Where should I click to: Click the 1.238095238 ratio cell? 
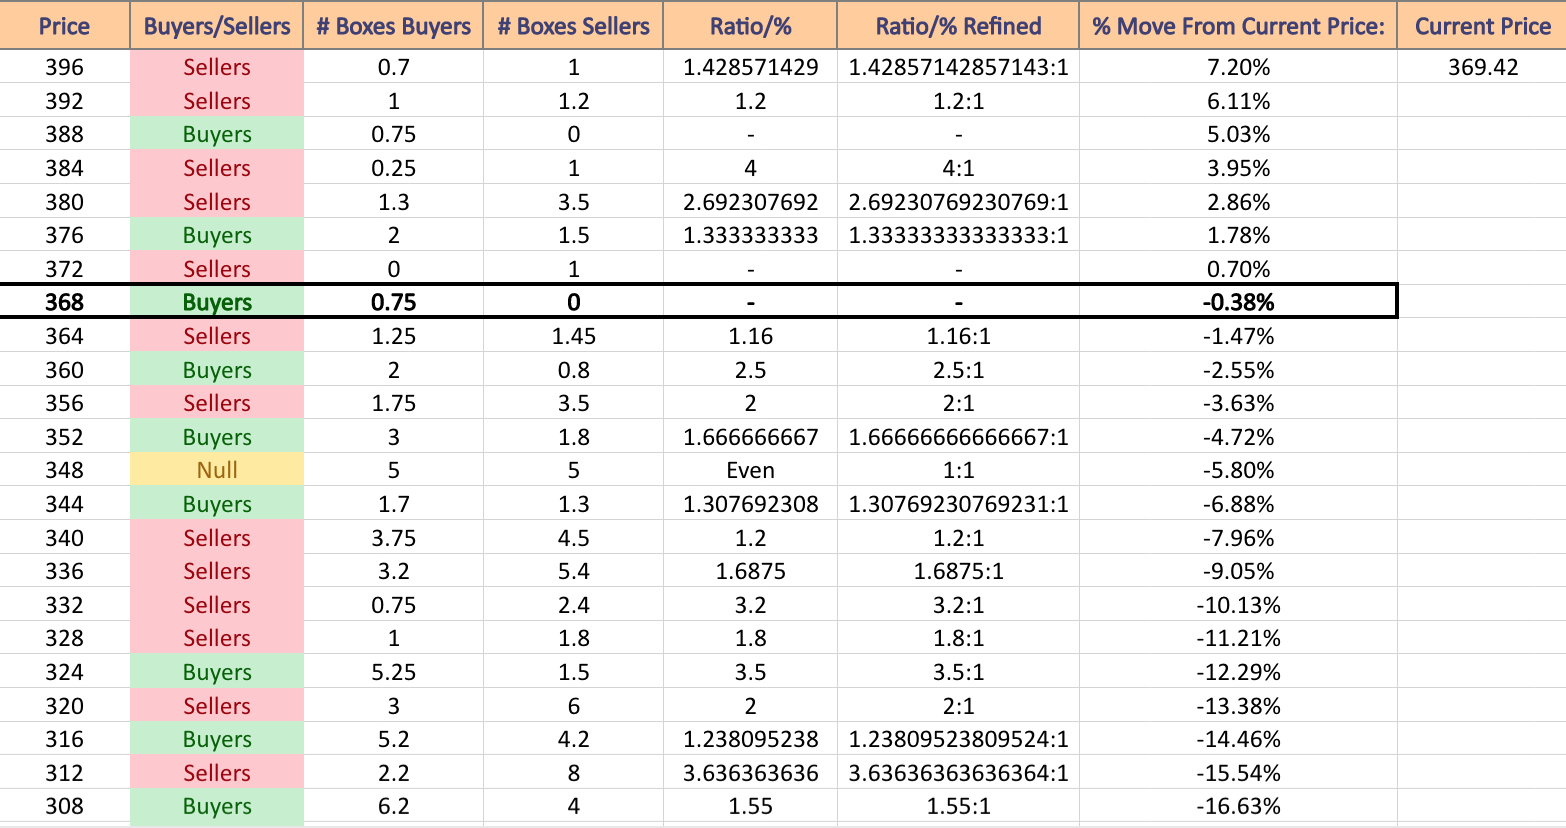point(750,739)
